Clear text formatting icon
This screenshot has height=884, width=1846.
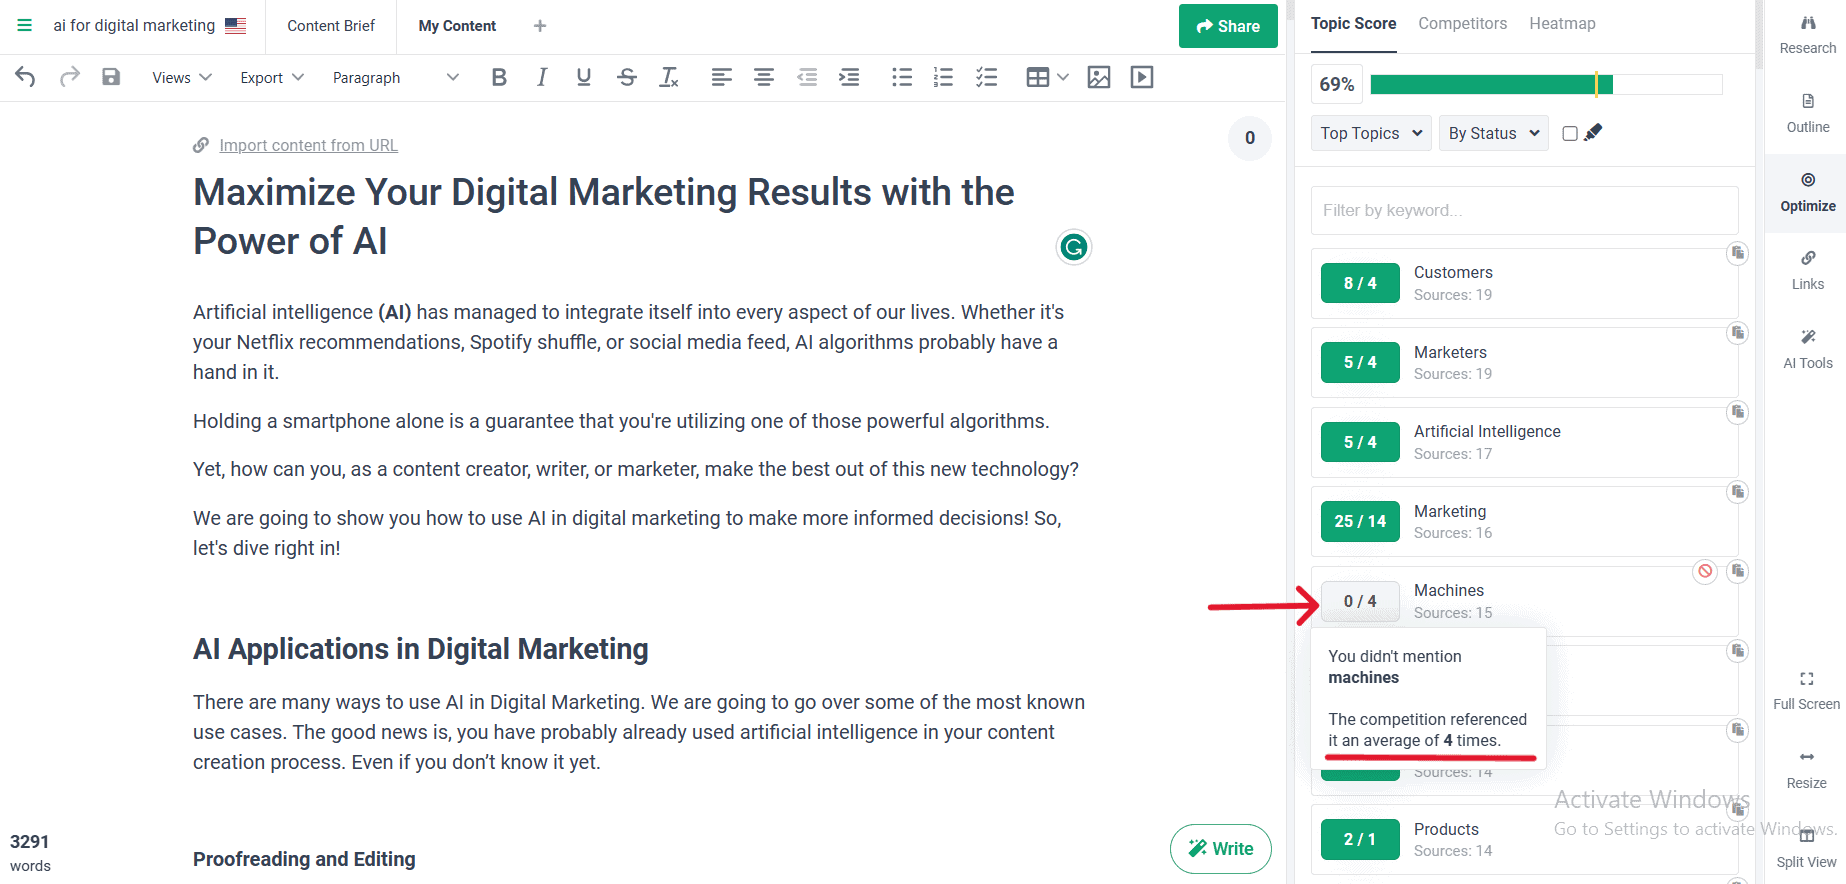point(669,77)
